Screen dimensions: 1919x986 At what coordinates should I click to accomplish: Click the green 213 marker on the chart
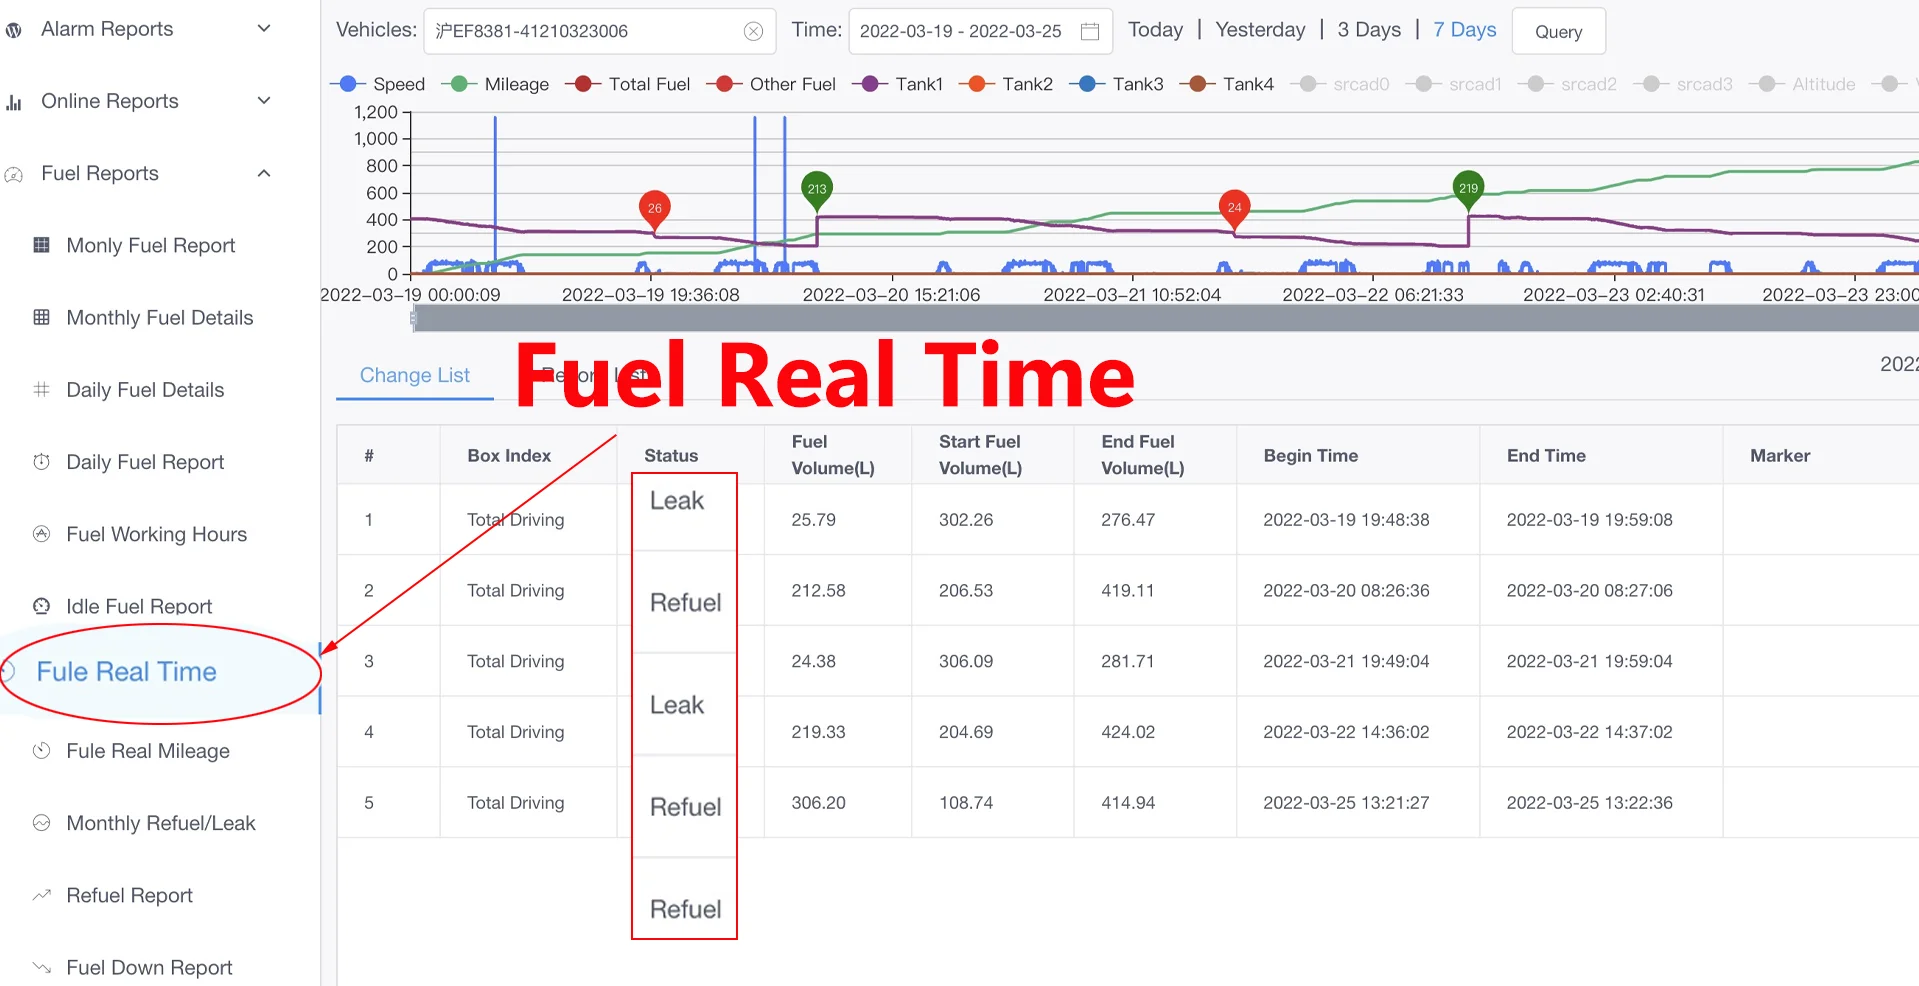[816, 188]
